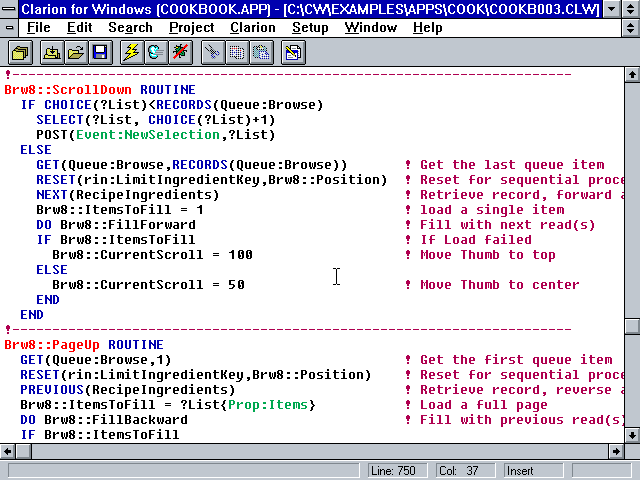Save the file with the floppy disk icon
640x480 pixels.
pos(100,53)
